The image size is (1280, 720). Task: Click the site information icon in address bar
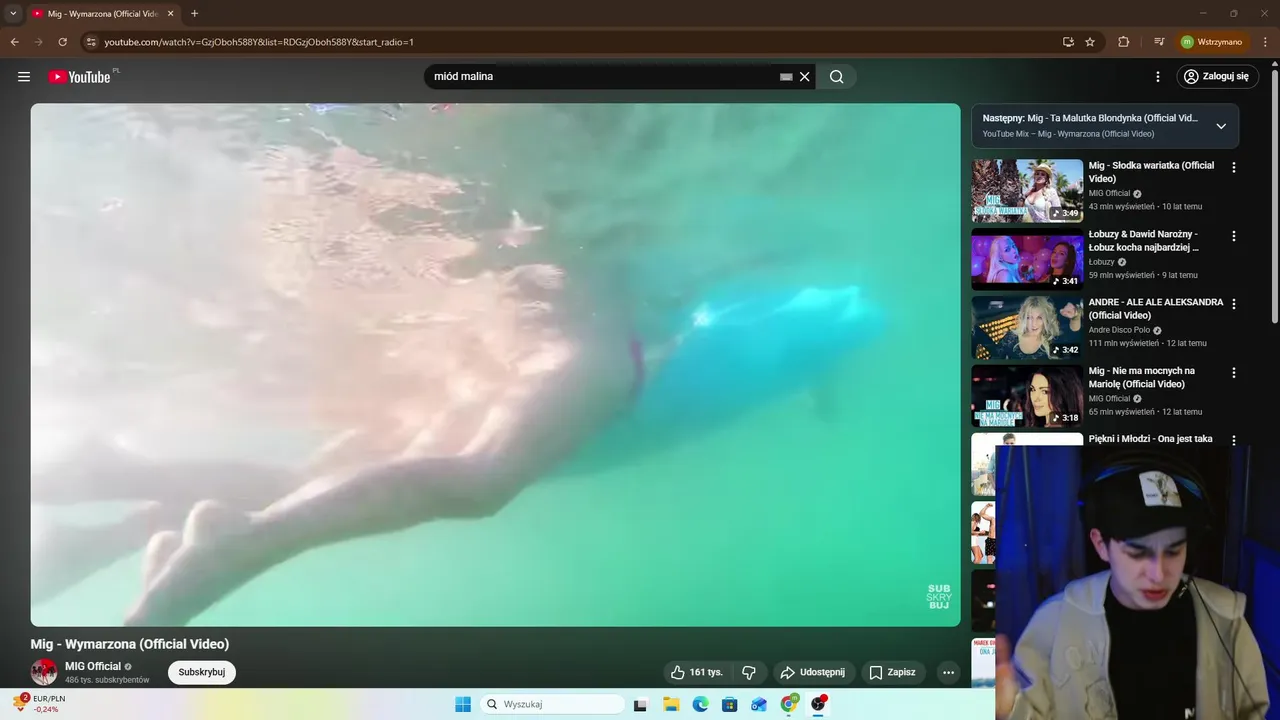[x=91, y=42]
